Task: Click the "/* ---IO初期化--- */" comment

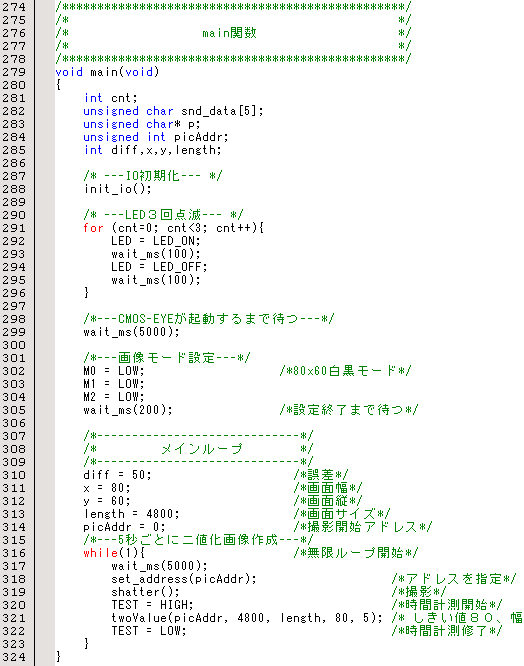Action: pos(152,176)
